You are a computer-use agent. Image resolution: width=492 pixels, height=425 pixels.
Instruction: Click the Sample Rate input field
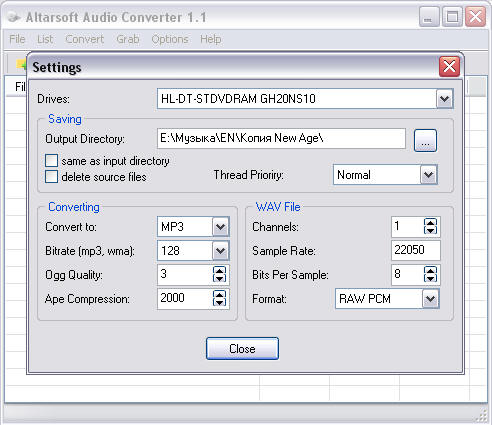click(x=416, y=250)
